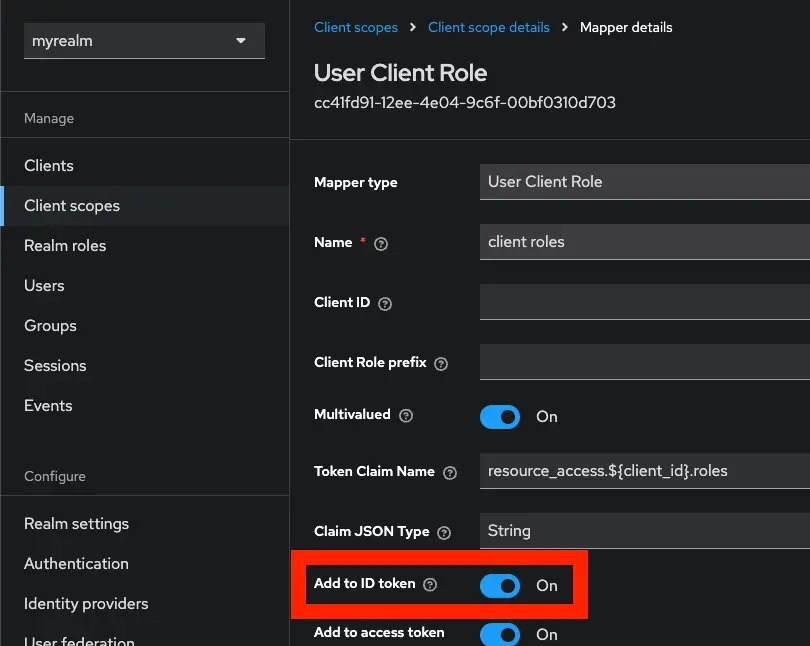The height and width of the screenshot is (646, 810).
Task: Navigate back via Client scopes breadcrumb
Action: pyautogui.click(x=356, y=27)
